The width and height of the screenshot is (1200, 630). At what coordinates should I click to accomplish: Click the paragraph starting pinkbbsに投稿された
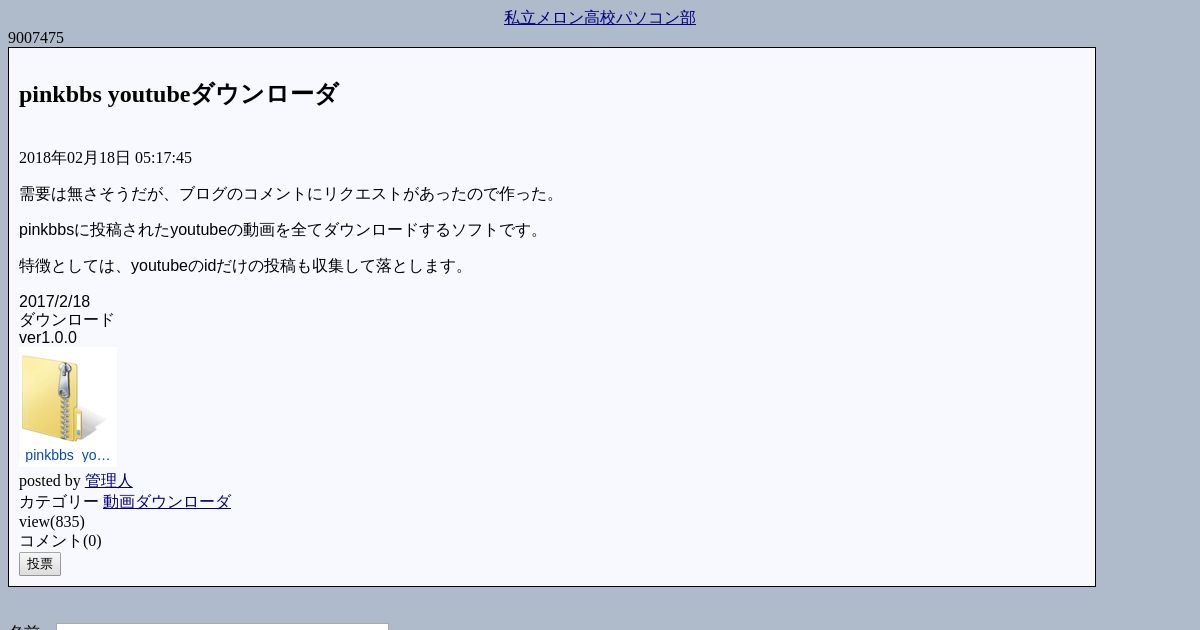(x=282, y=230)
